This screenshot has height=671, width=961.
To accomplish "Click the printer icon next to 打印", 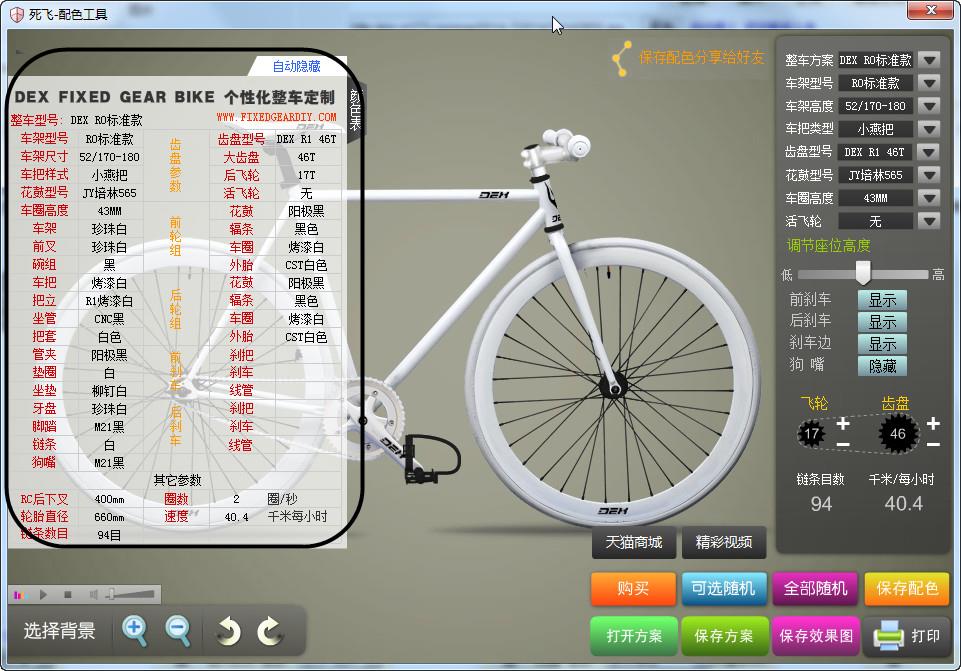I will [x=888, y=635].
